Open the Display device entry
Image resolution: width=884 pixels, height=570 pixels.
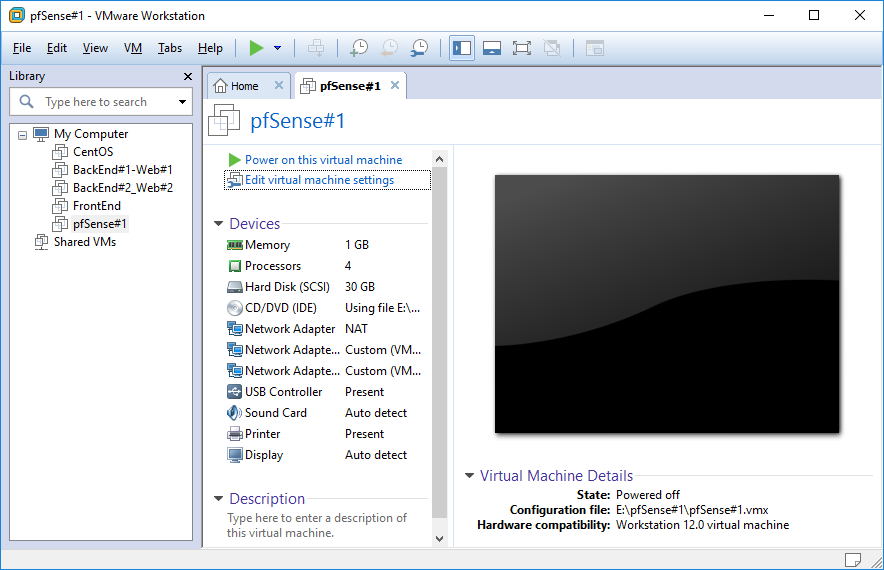point(264,455)
